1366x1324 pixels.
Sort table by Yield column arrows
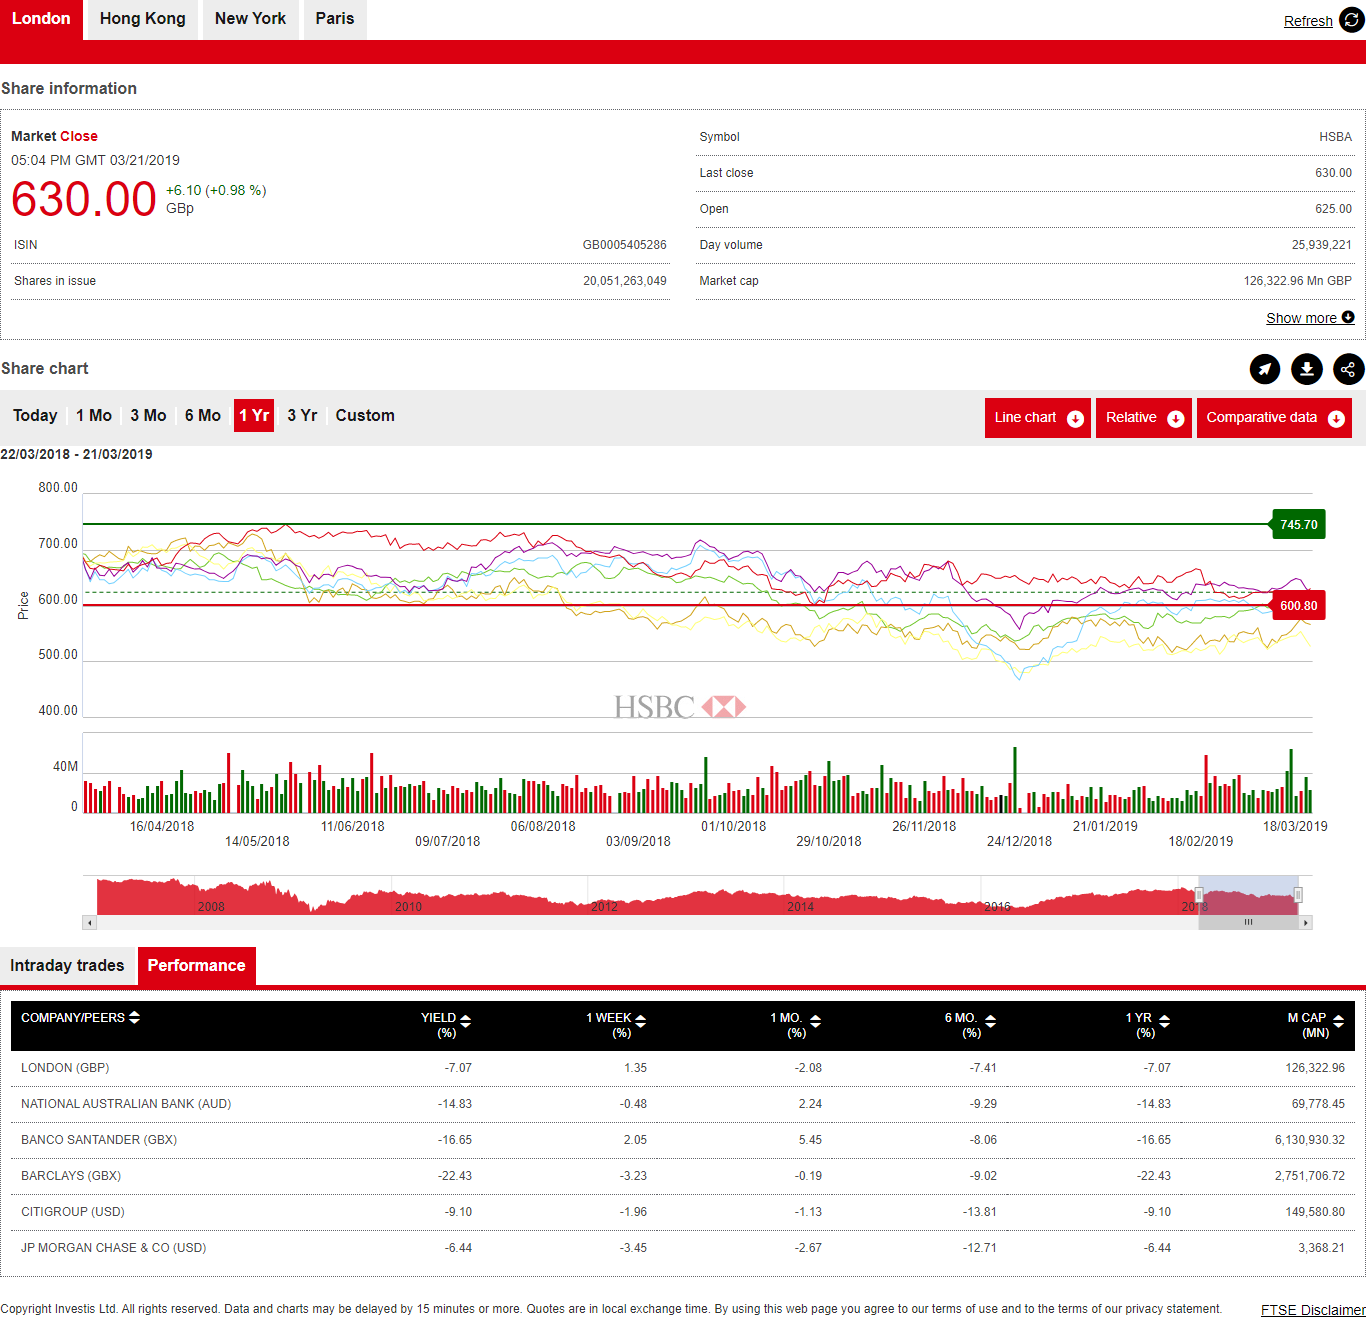[x=465, y=1021]
